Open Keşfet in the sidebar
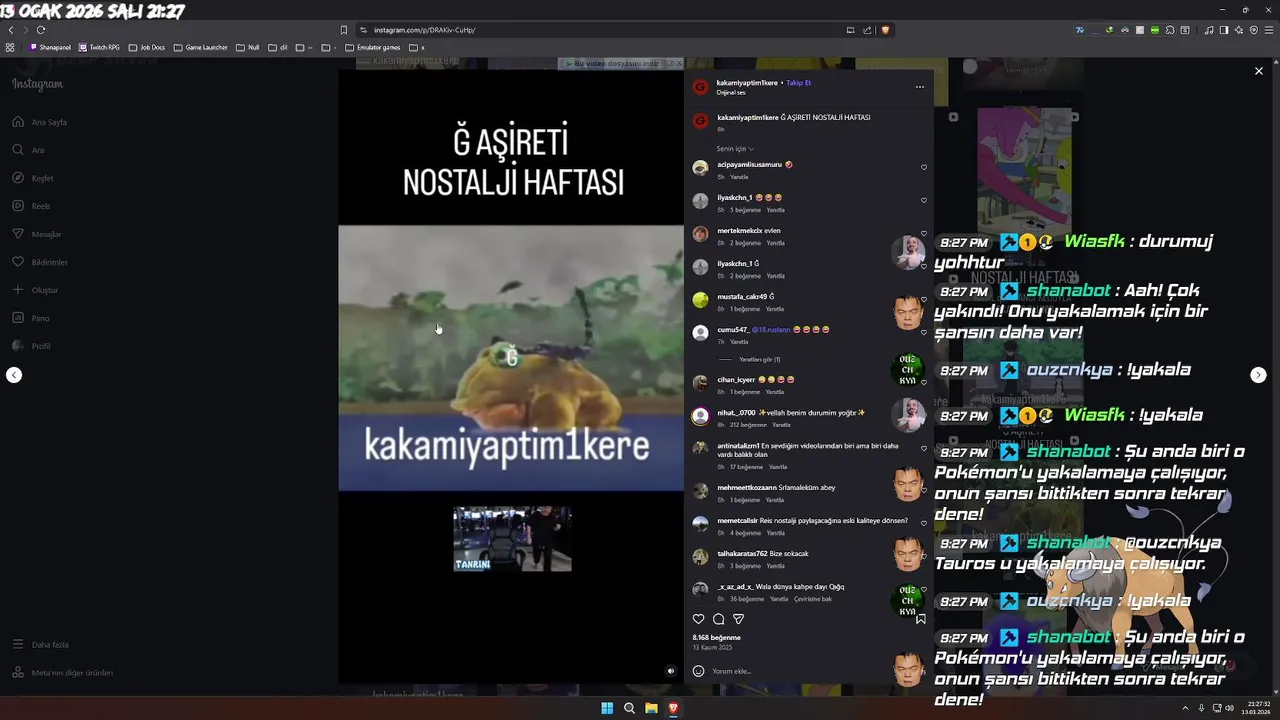Image resolution: width=1280 pixels, height=720 pixels. [33, 178]
